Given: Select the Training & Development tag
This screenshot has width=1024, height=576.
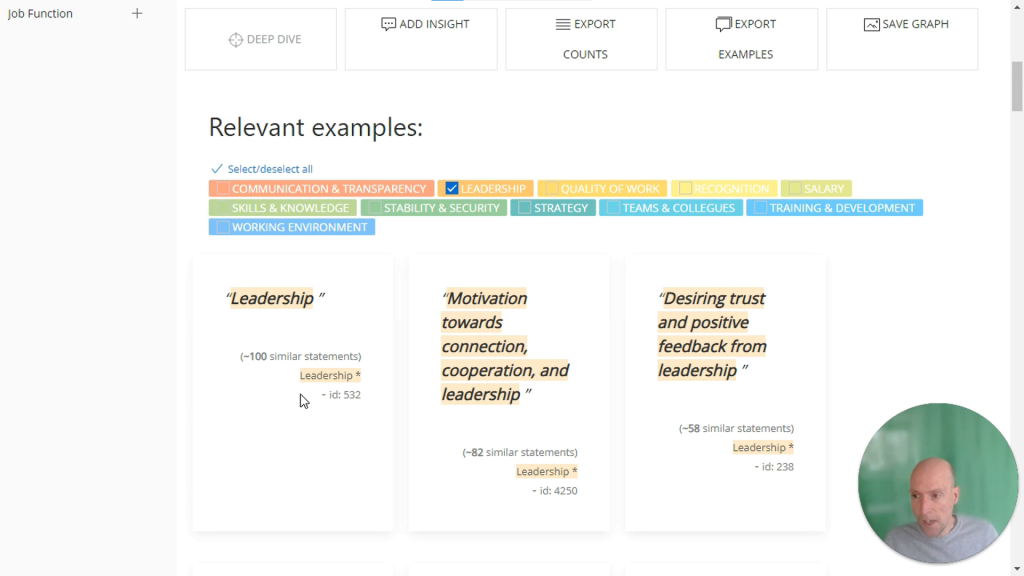Looking at the screenshot, I should tap(834, 208).
